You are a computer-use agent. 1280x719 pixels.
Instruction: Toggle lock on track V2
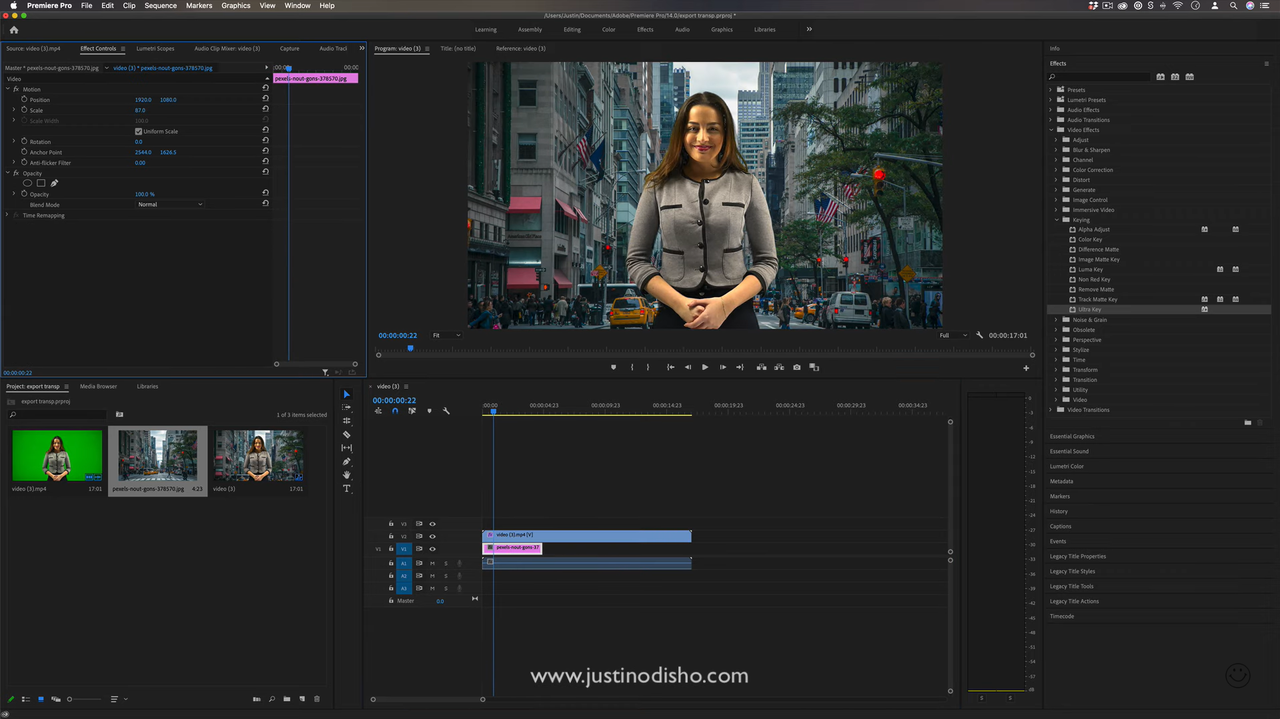pyautogui.click(x=391, y=537)
